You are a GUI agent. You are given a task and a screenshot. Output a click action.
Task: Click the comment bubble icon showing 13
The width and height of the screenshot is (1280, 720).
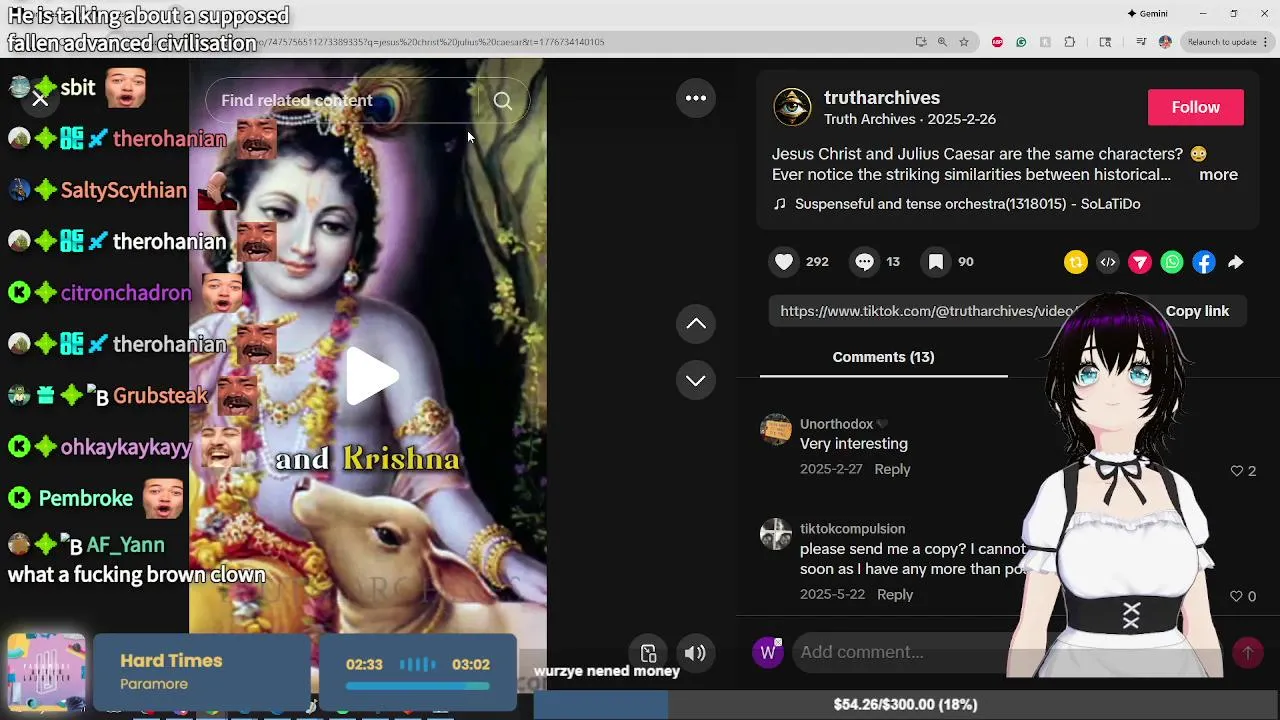pyautogui.click(x=864, y=262)
